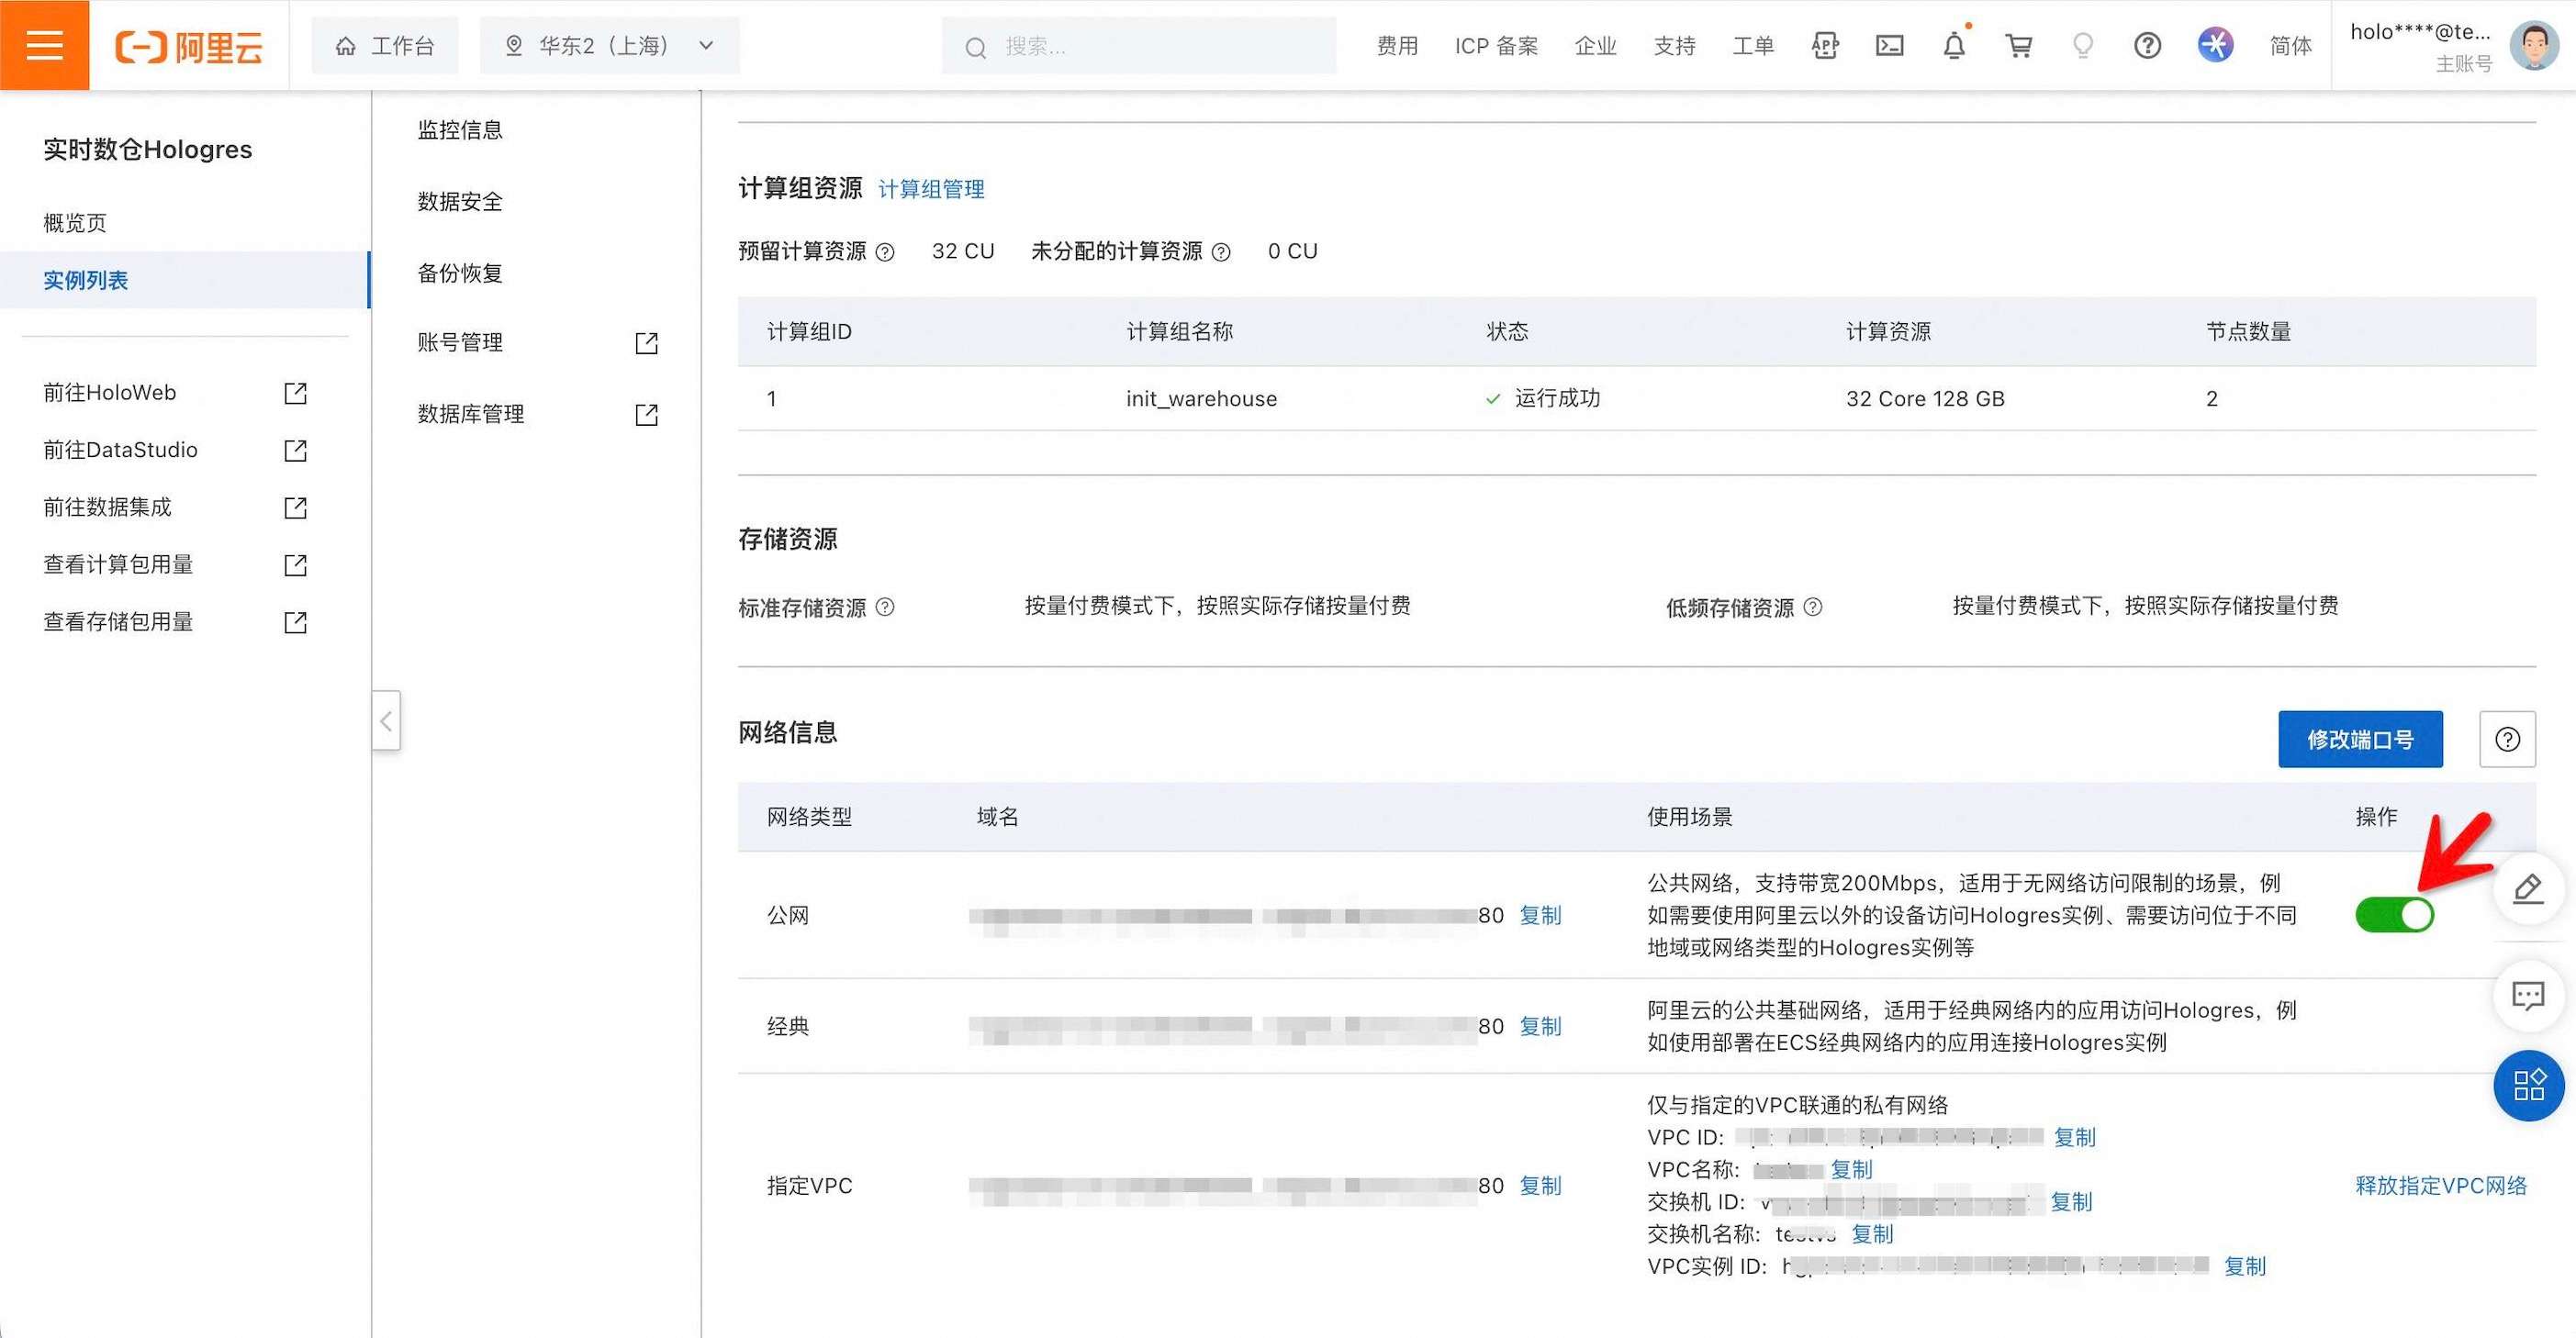
Task: Copy the VPC名称 value
Action: [1851, 1169]
